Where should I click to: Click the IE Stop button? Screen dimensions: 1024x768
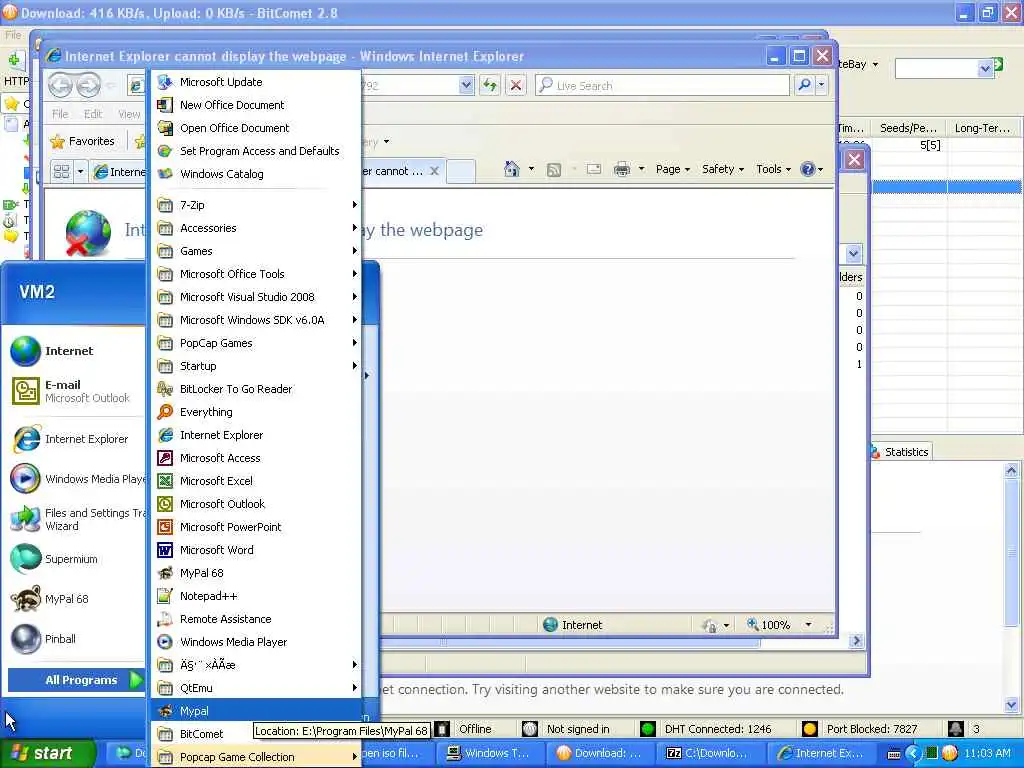pyautogui.click(x=515, y=85)
